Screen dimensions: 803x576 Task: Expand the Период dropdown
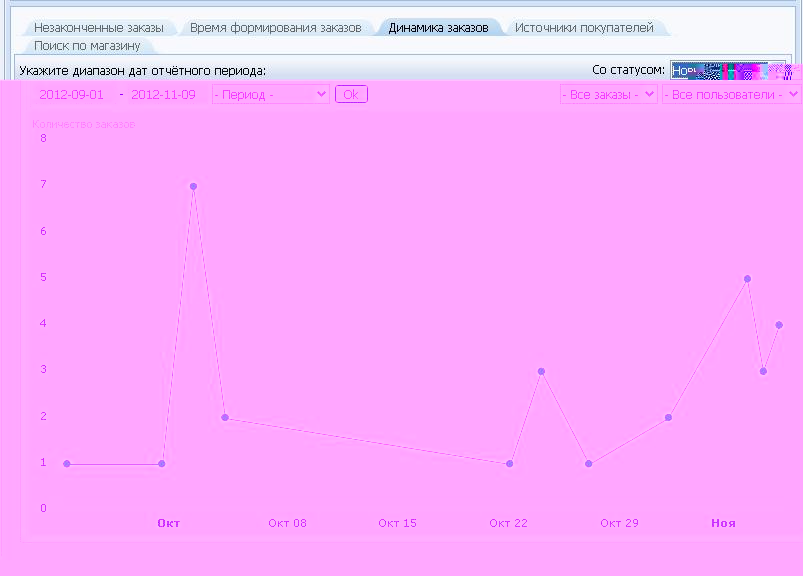pyautogui.click(x=270, y=94)
